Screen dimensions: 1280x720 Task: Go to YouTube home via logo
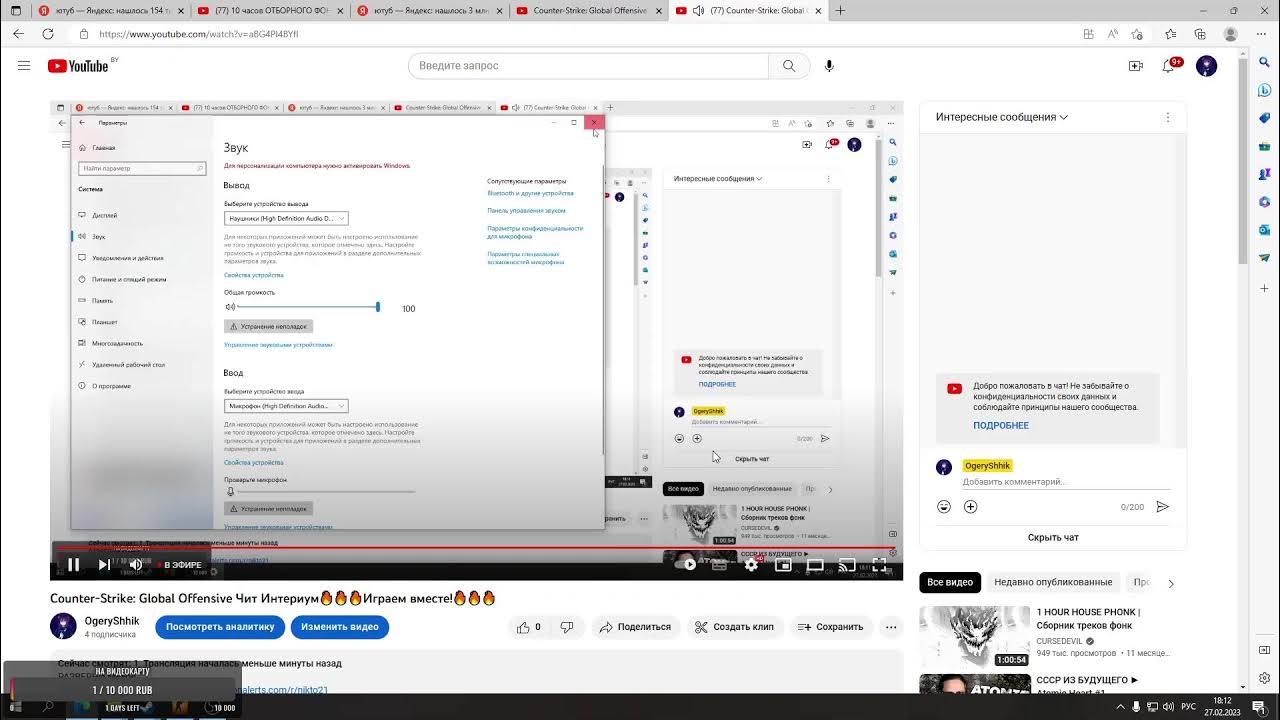[x=78, y=66]
